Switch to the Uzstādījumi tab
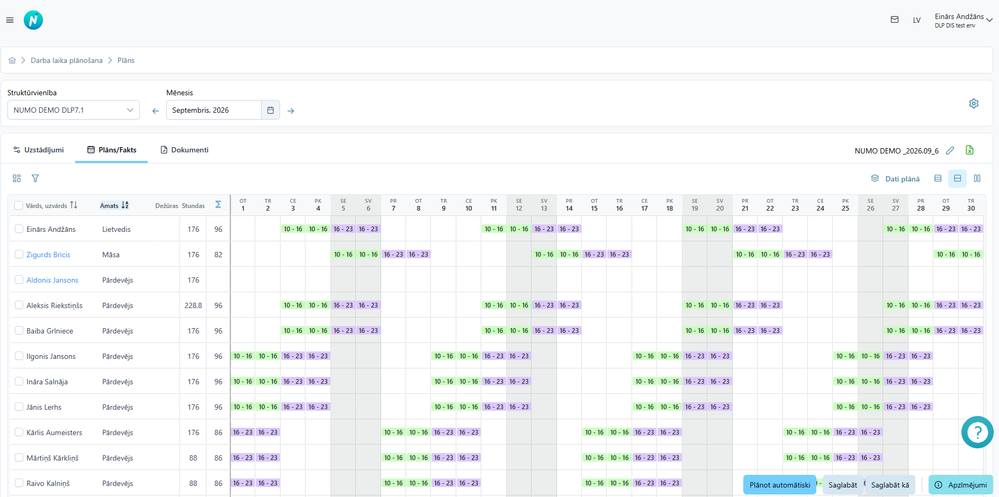The width and height of the screenshot is (999, 497). point(38,150)
